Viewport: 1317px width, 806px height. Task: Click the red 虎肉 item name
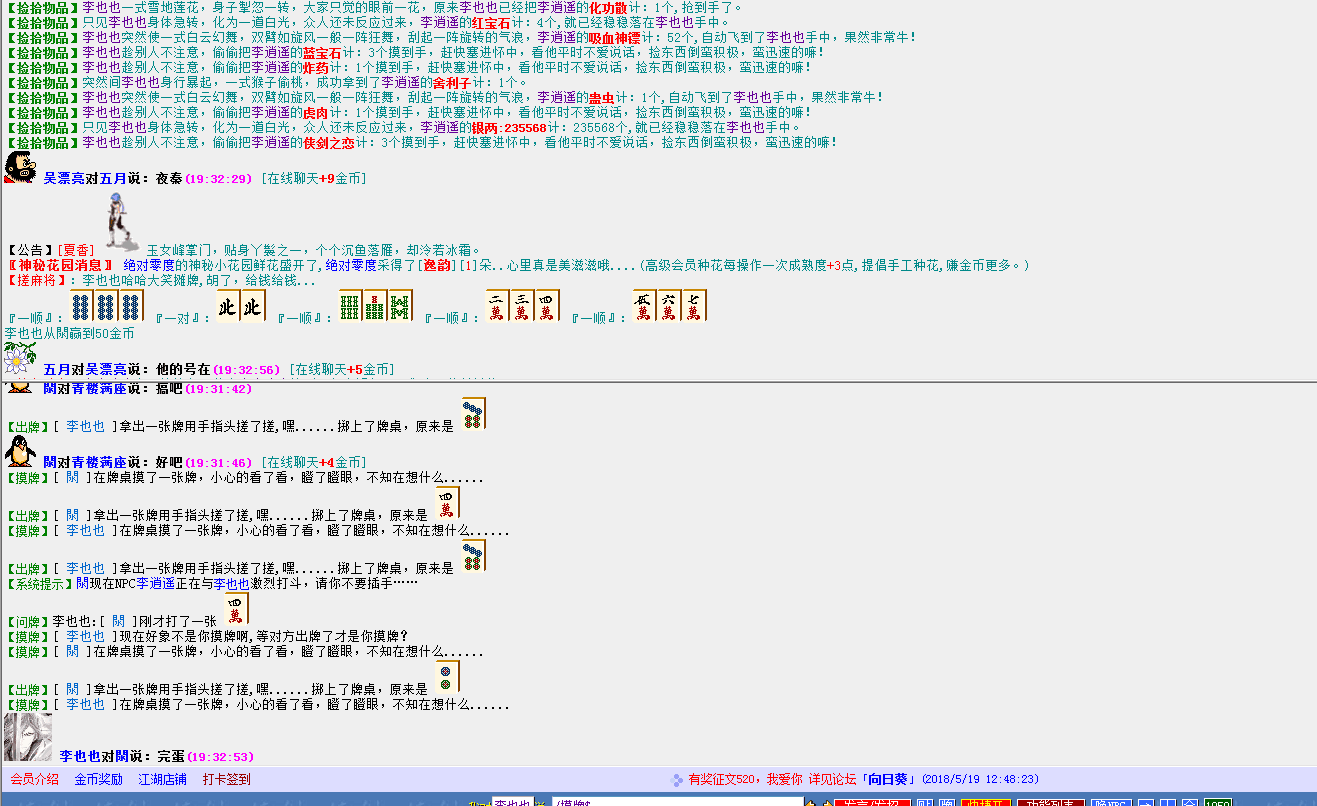[315, 112]
